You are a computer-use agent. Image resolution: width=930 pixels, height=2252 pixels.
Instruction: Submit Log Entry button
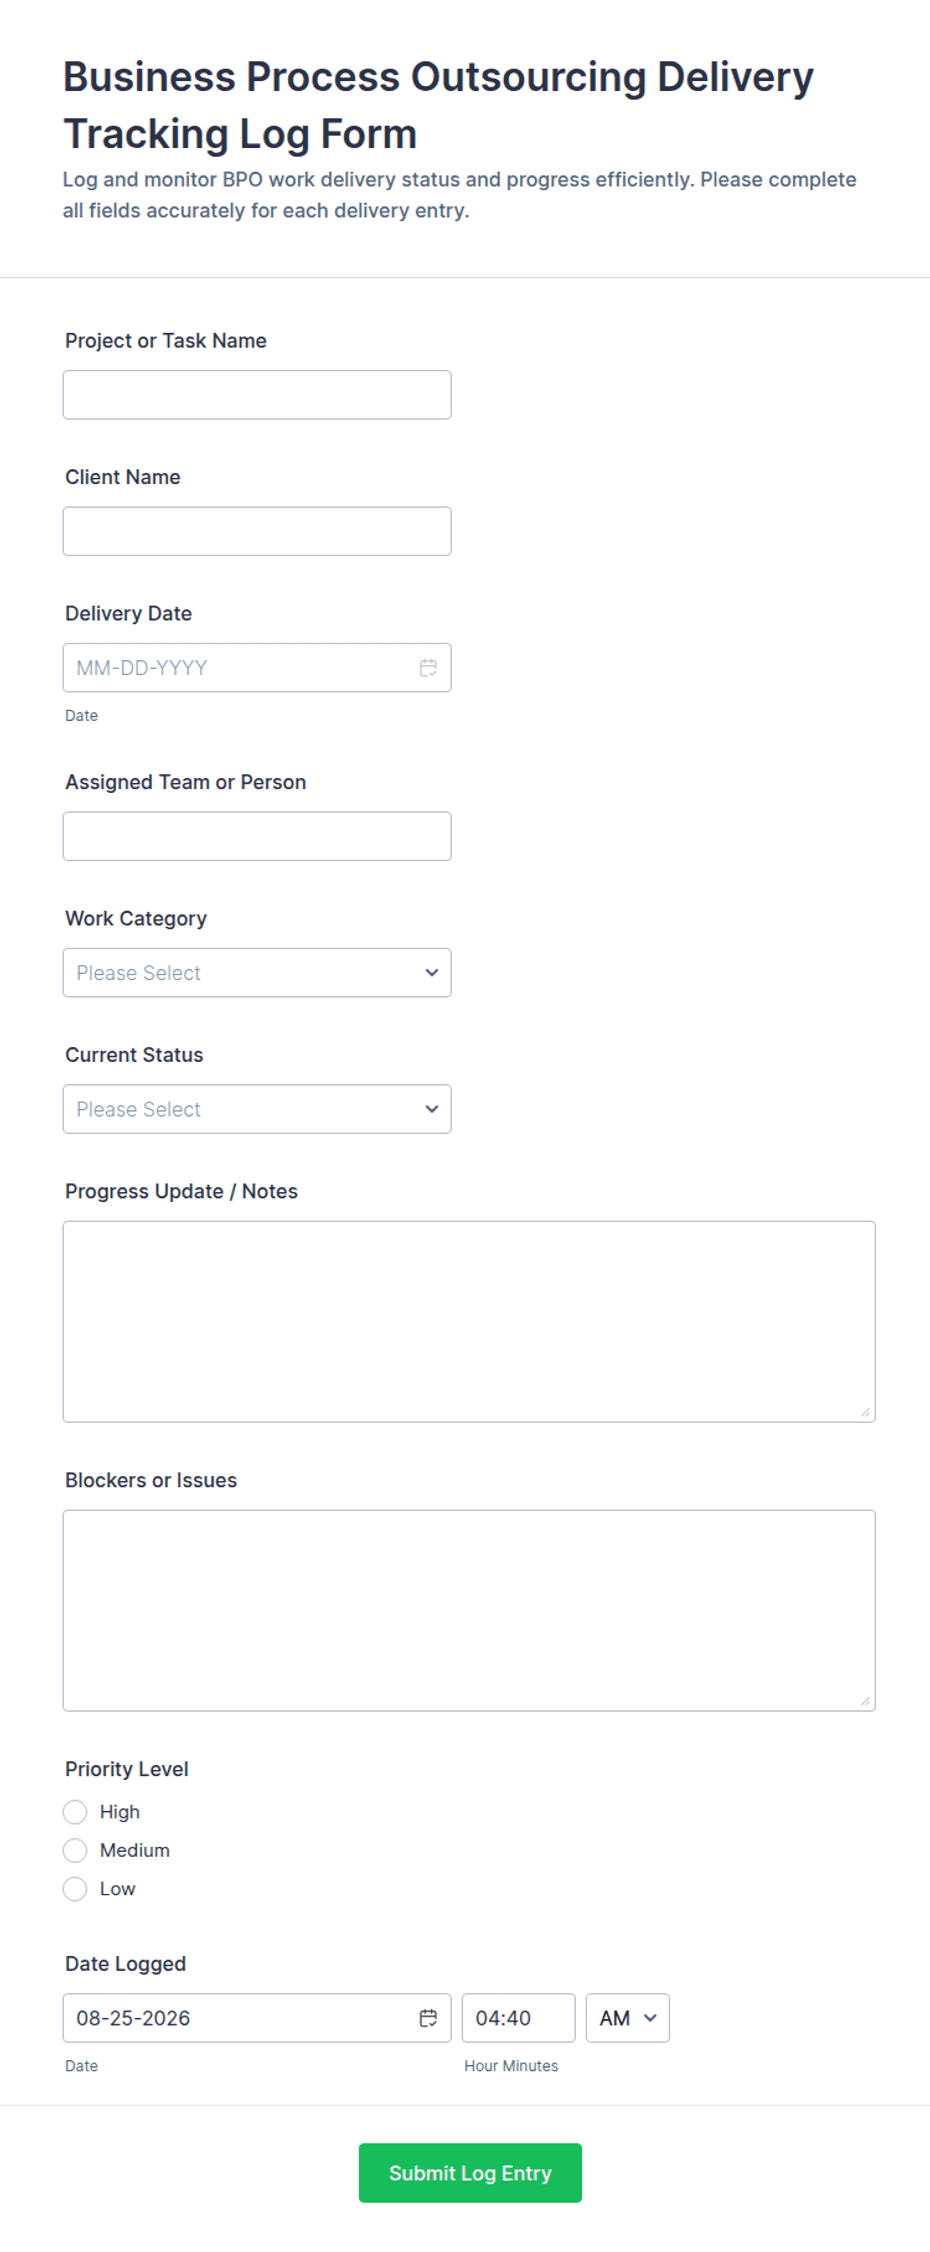[x=470, y=2173]
